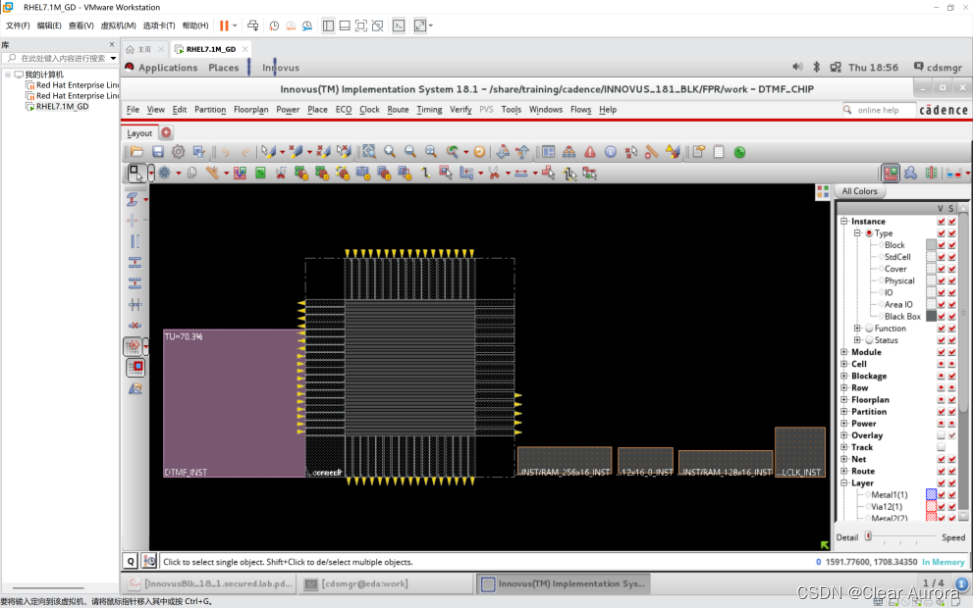Toggle Block visibility checkbox
974x609 pixels.
941,245
